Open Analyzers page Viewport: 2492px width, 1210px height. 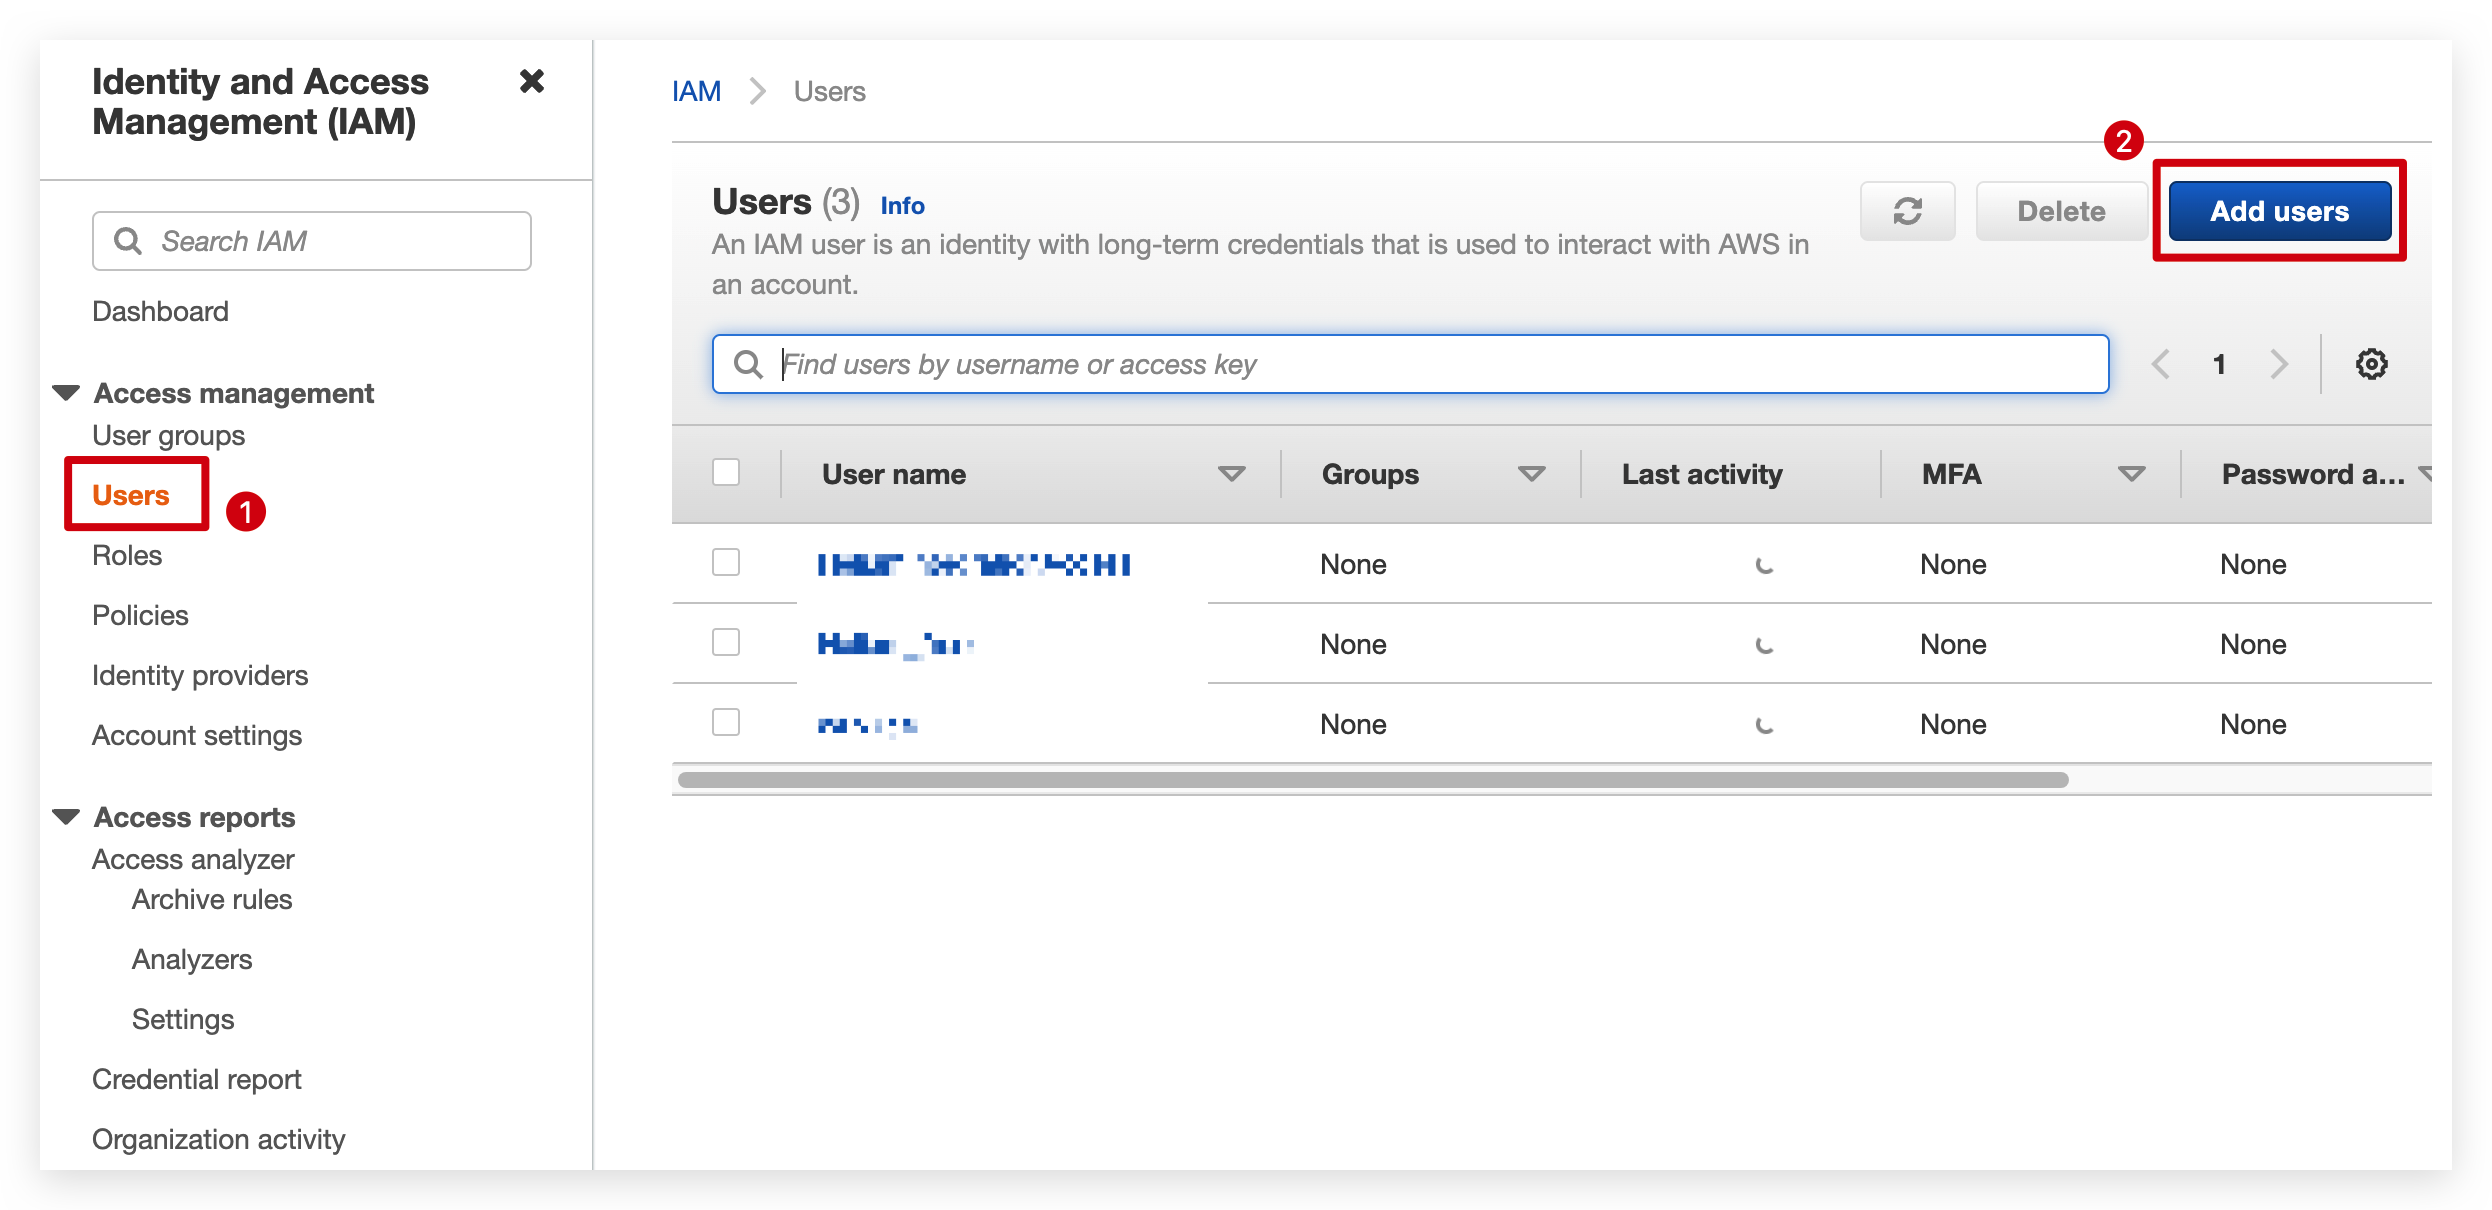point(192,959)
